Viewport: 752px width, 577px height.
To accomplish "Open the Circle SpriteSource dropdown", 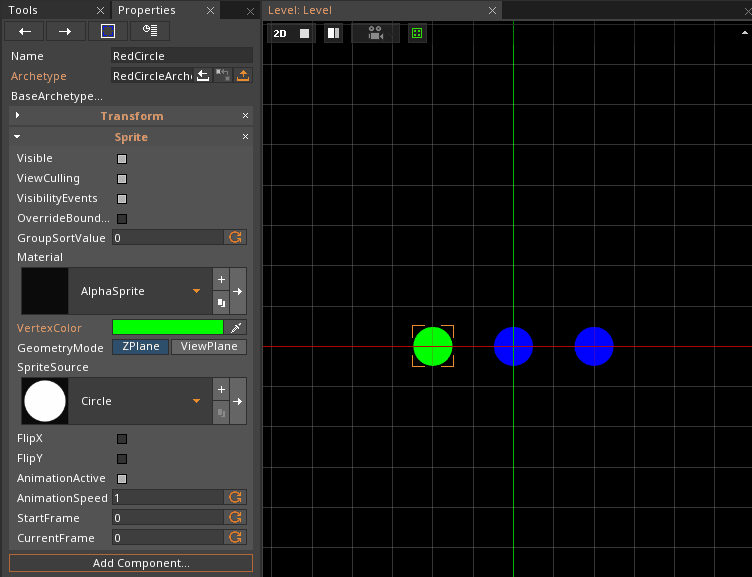I will pyautogui.click(x=196, y=401).
